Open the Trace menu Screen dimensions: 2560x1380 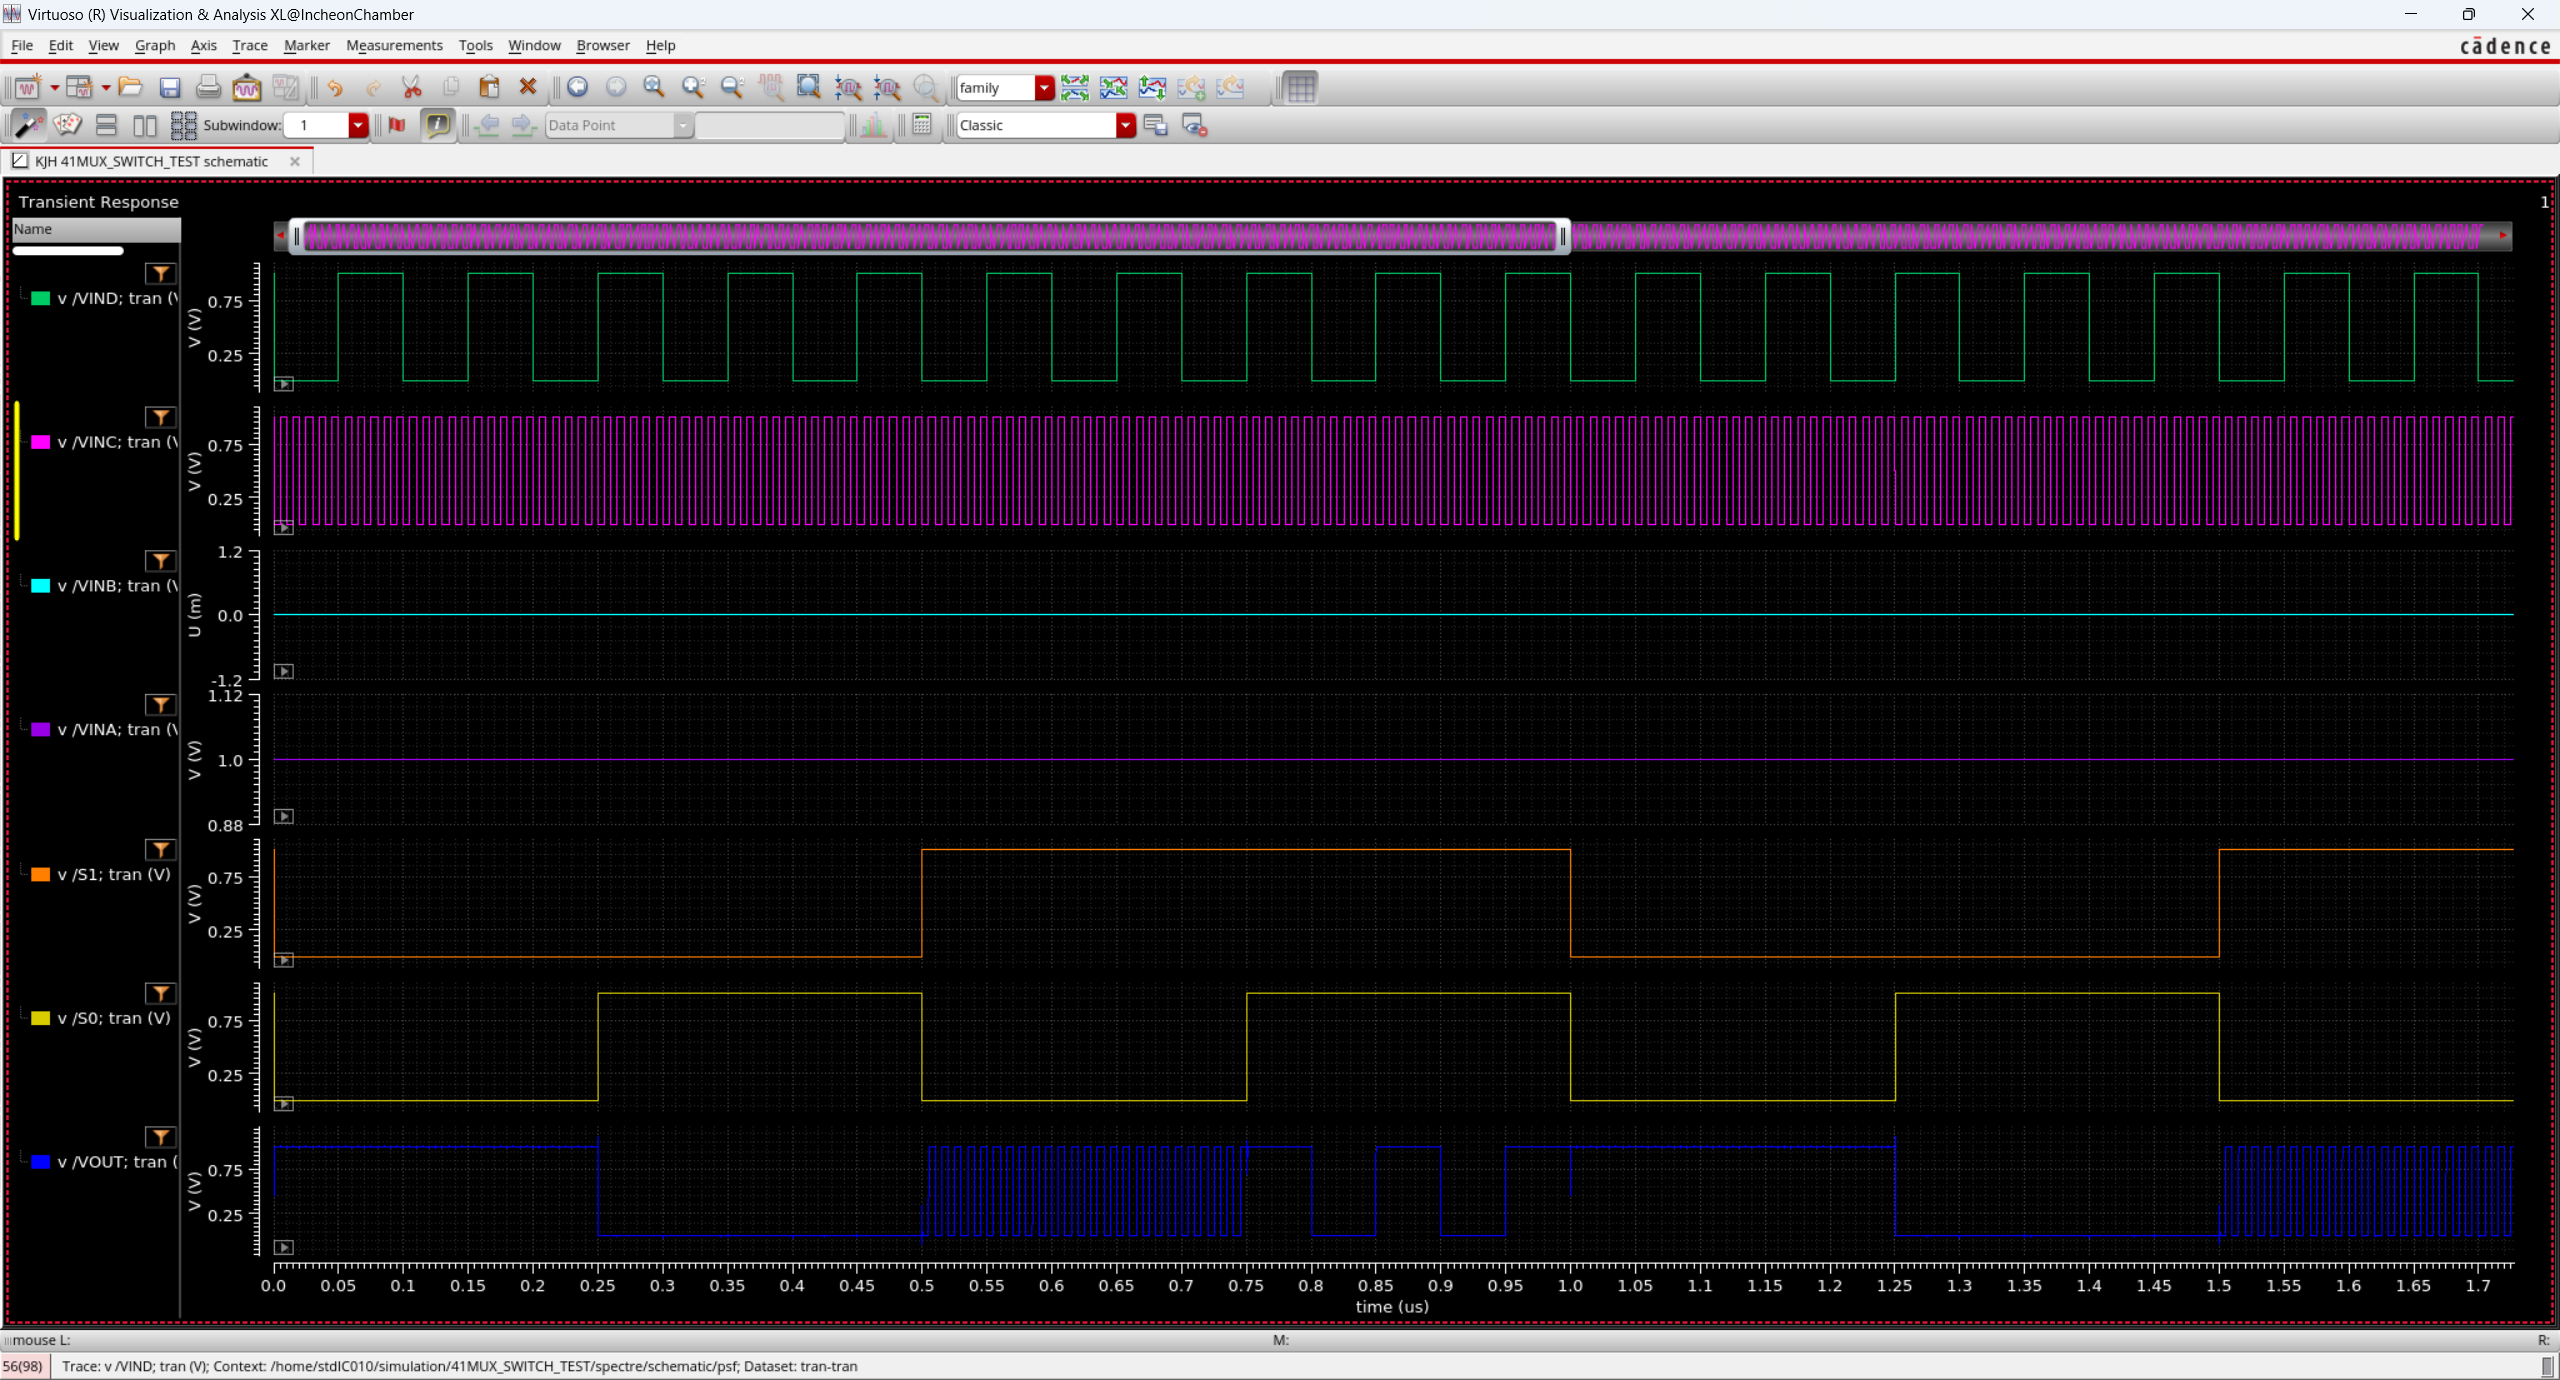point(249,45)
